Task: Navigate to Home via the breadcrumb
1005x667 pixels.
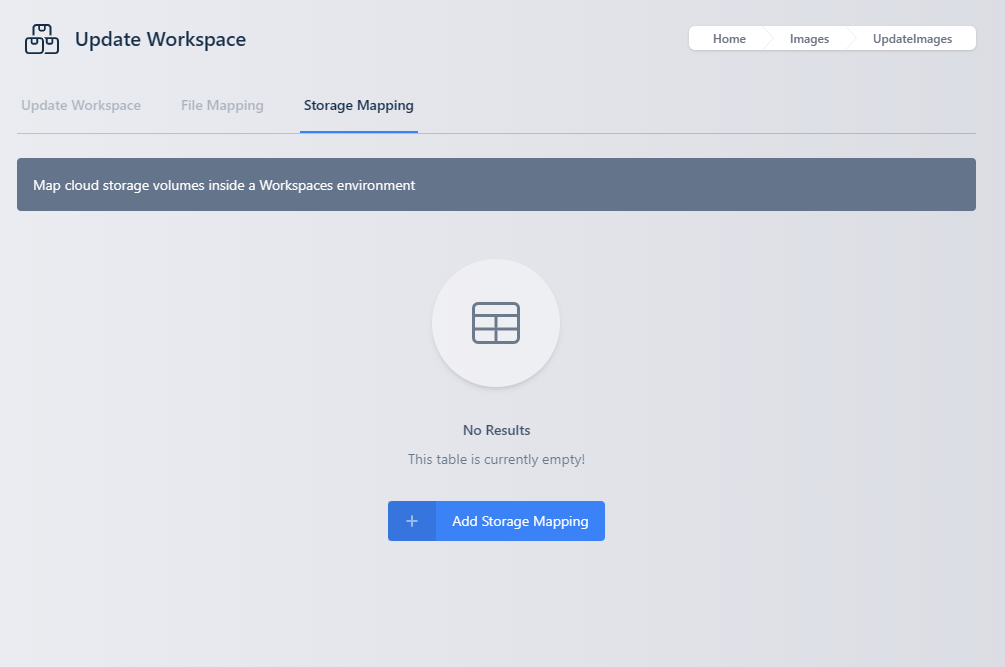Action: coord(729,38)
